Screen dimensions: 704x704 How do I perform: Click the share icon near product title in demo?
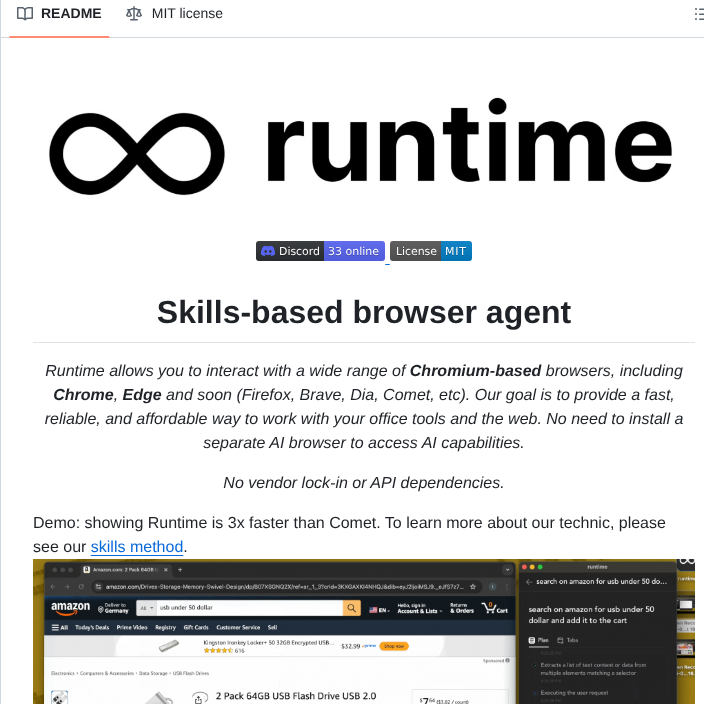point(198,699)
